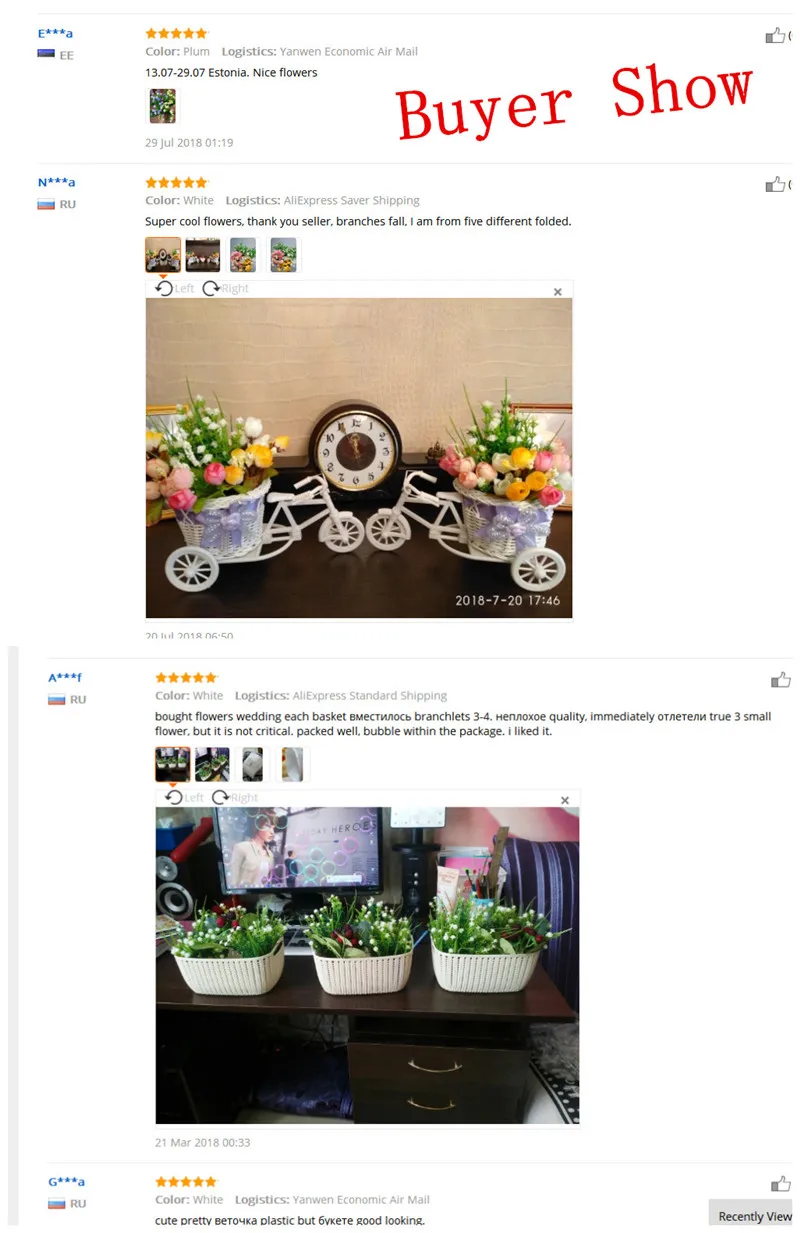Click thumbs-up icon on E***a's review
This screenshot has width=800, height=1233.
[775, 36]
